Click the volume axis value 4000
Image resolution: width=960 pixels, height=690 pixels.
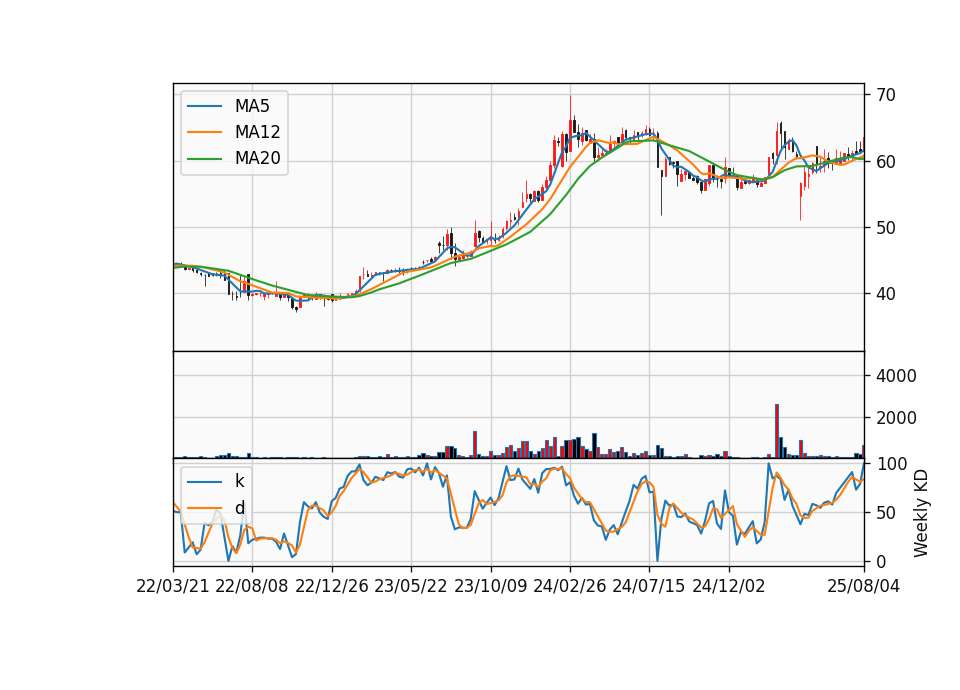pyautogui.click(x=896, y=376)
